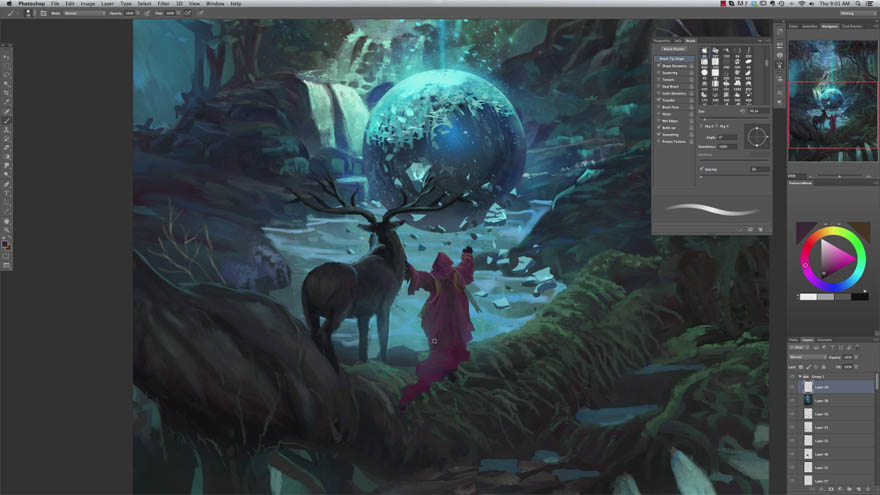Select the Hand tool

[6, 221]
